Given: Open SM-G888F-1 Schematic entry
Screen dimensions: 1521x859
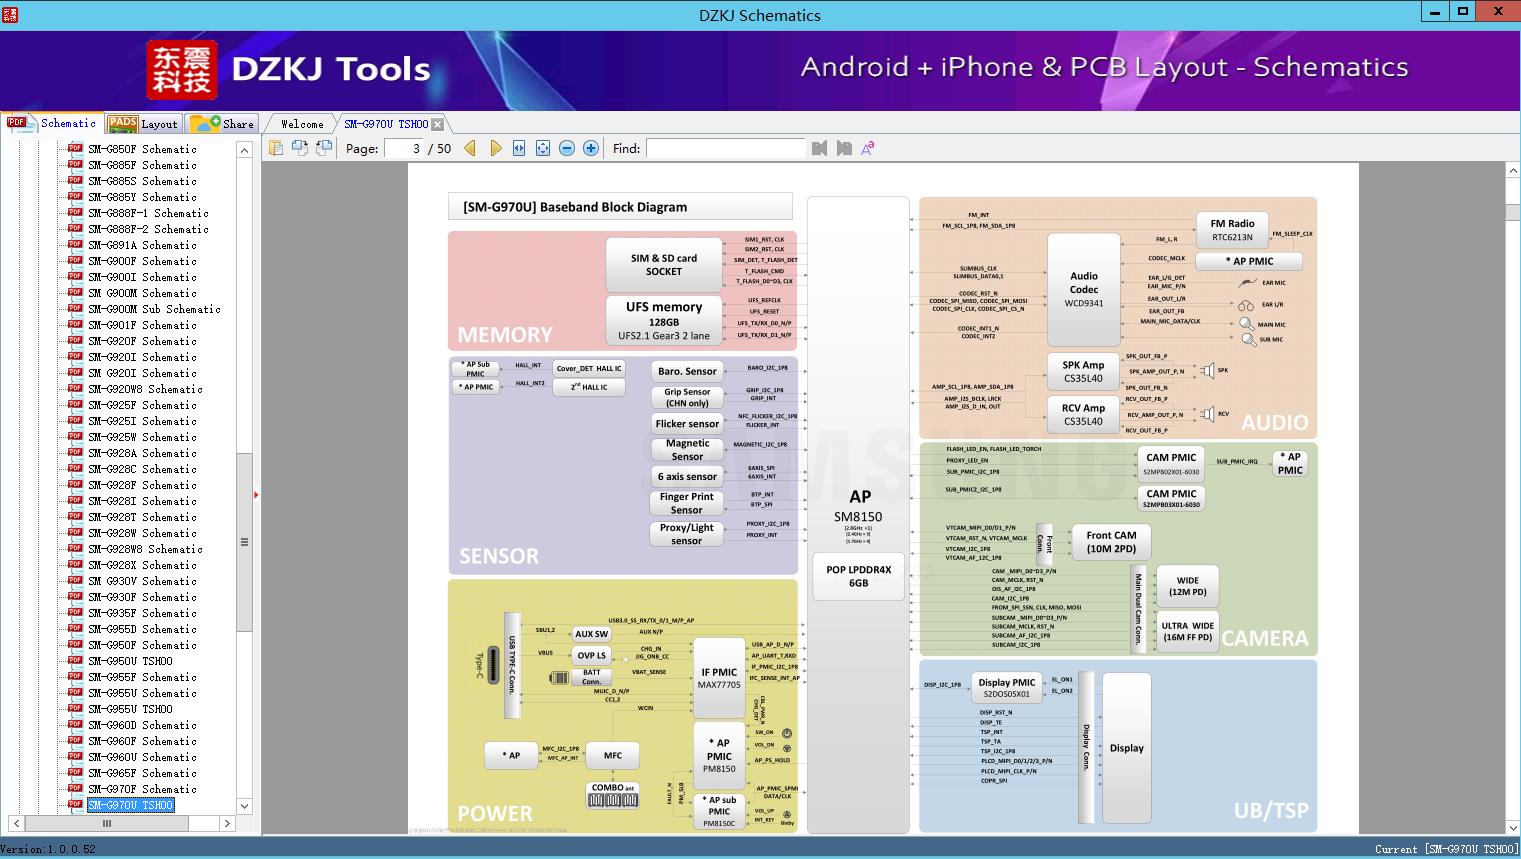Looking at the screenshot, I should click(148, 213).
